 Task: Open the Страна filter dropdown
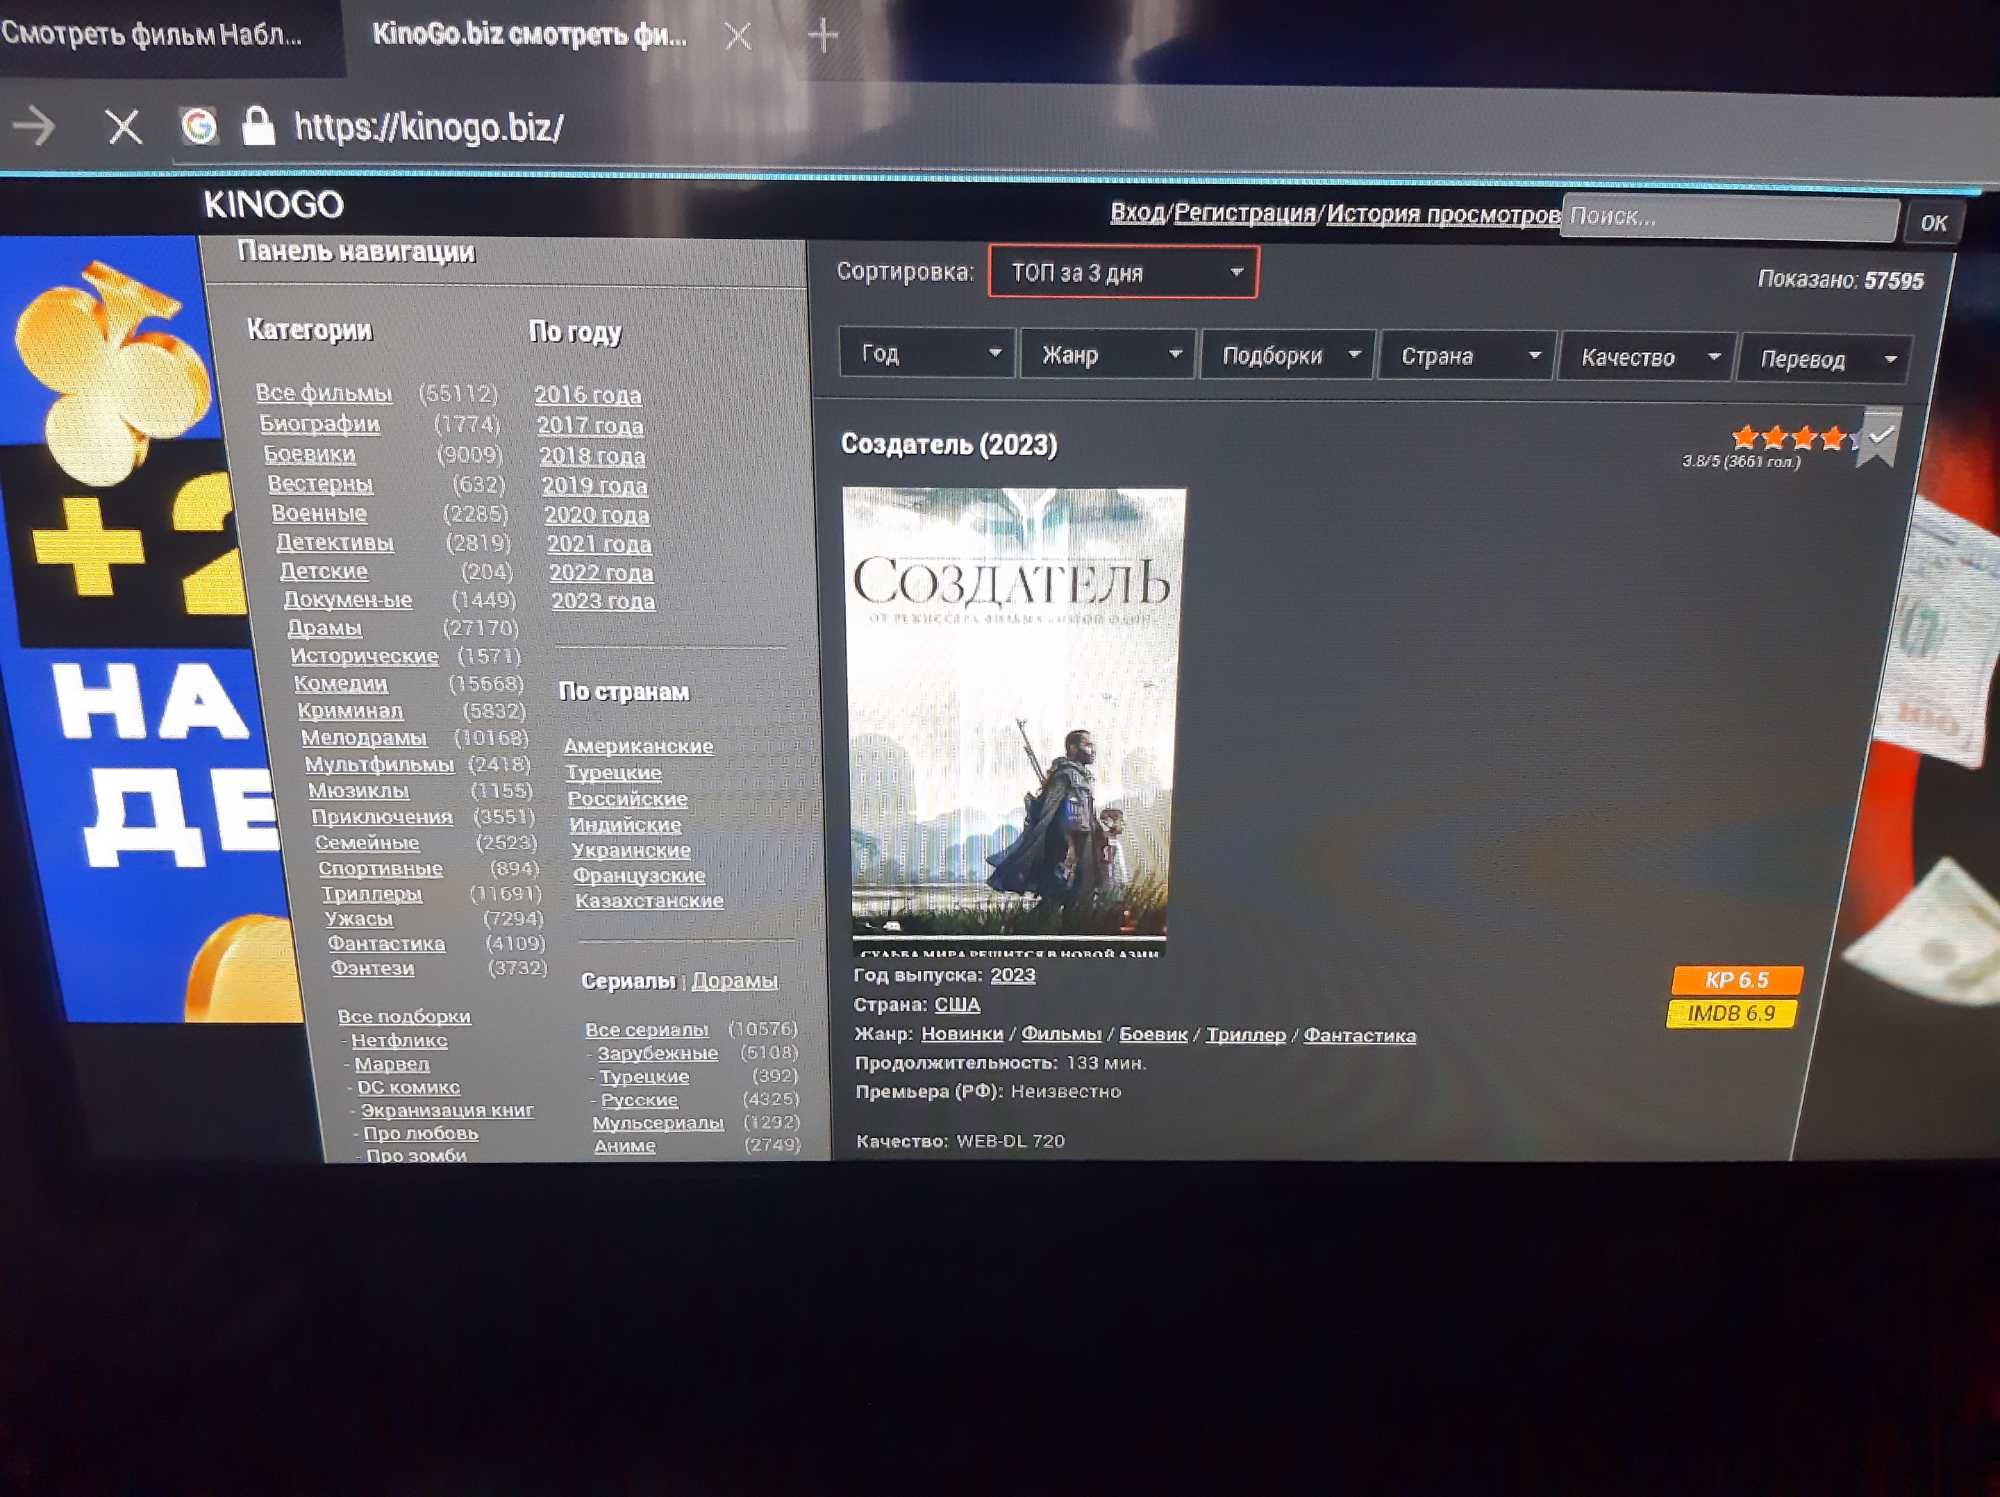[x=1467, y=356]
